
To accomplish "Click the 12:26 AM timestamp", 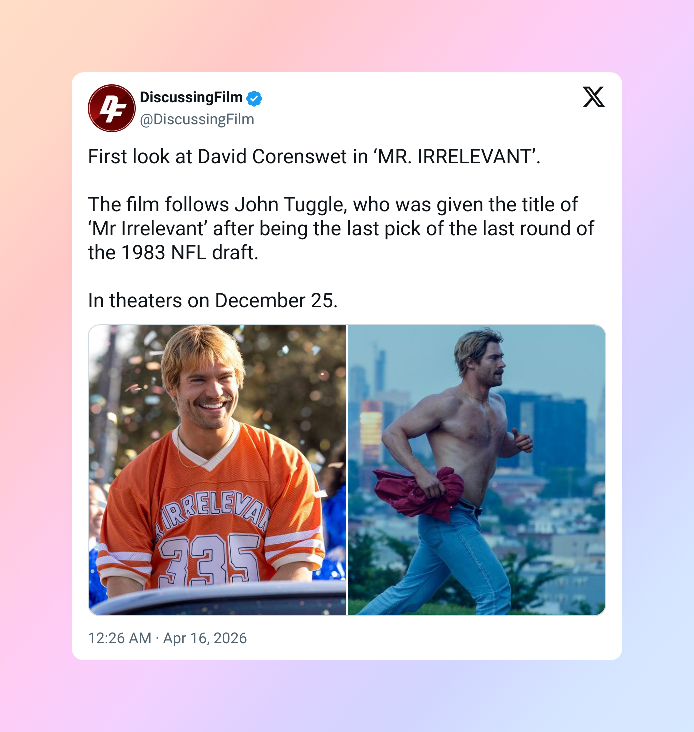I will click(119, 638).
